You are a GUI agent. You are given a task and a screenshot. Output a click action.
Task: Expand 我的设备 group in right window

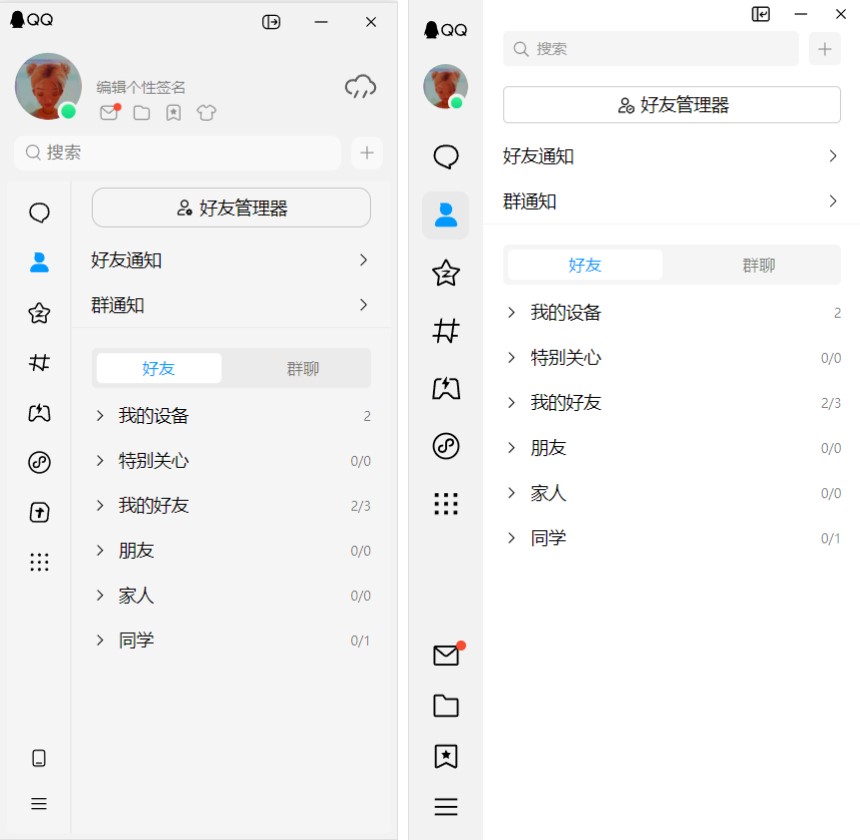click(672, 313)
